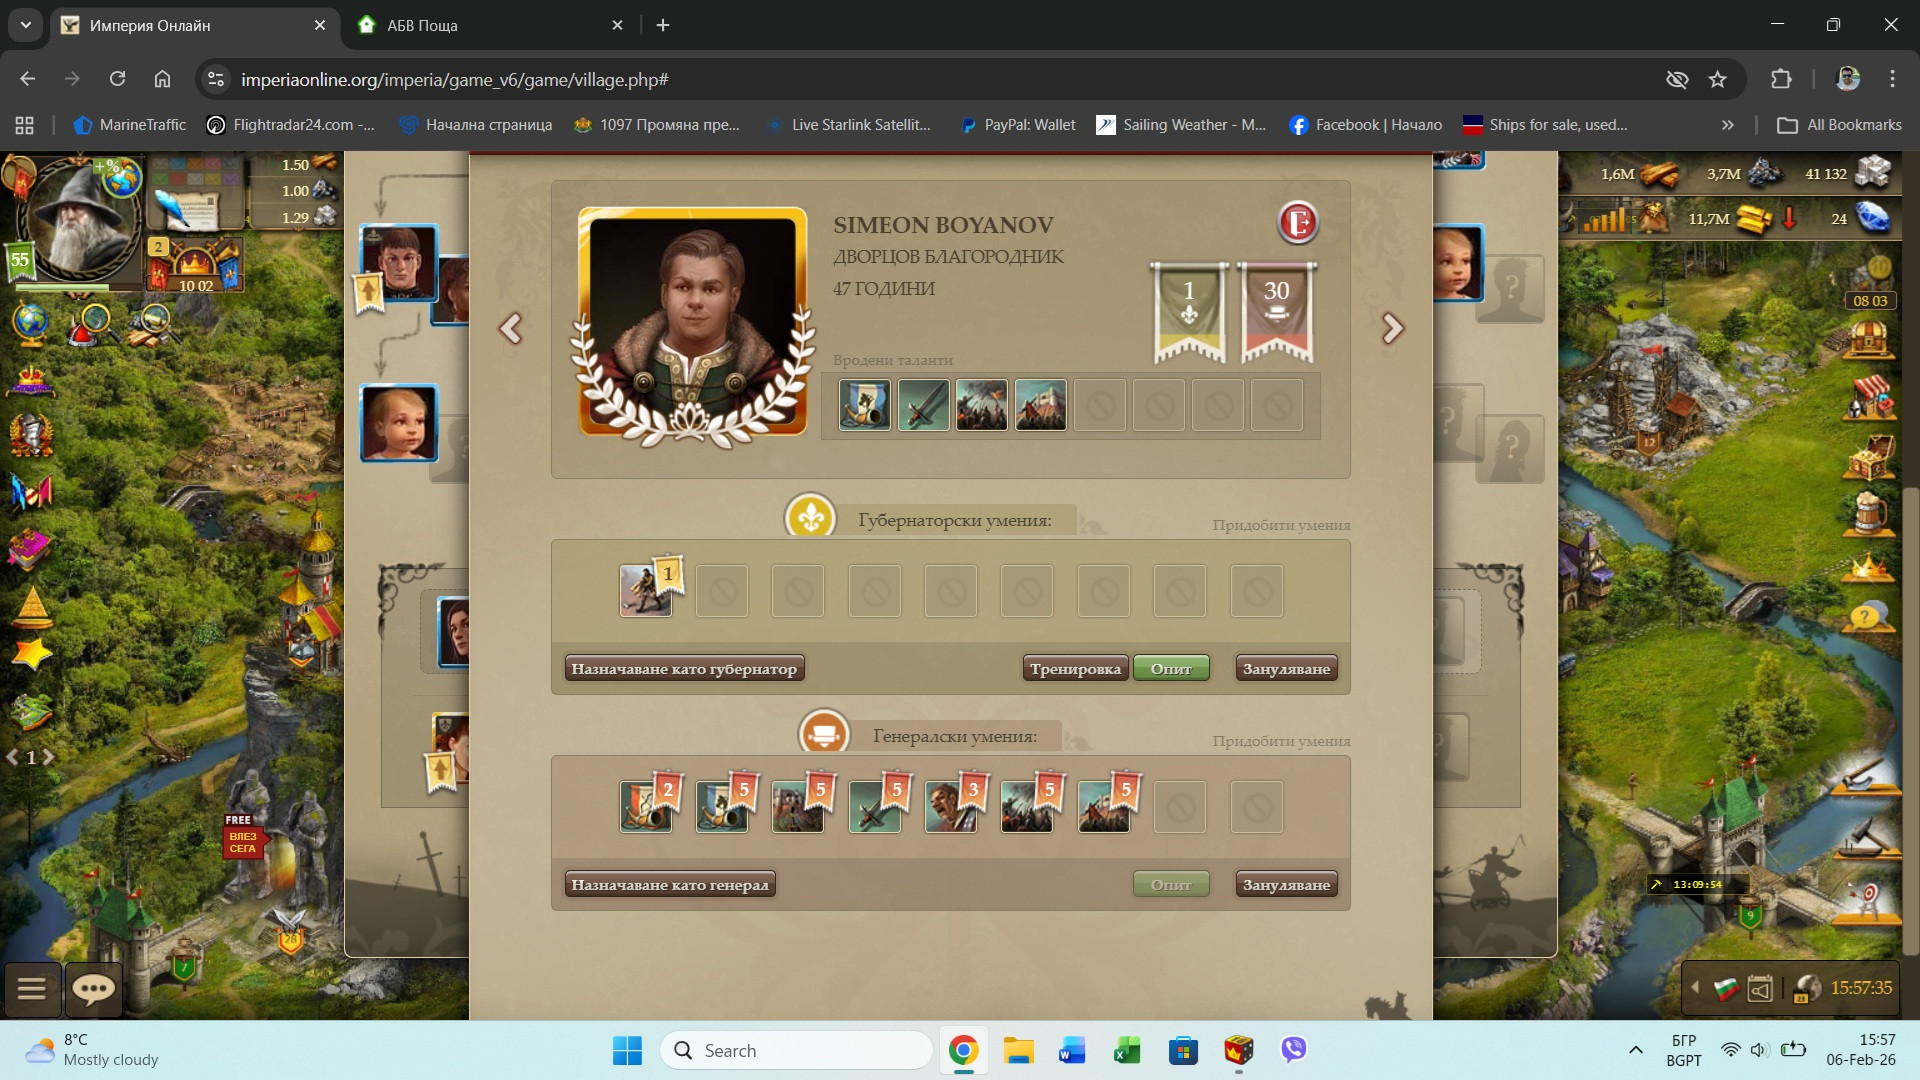
Task: Expand hidden bookmarks chevron in bookmarks bar
Action: 1727,125
